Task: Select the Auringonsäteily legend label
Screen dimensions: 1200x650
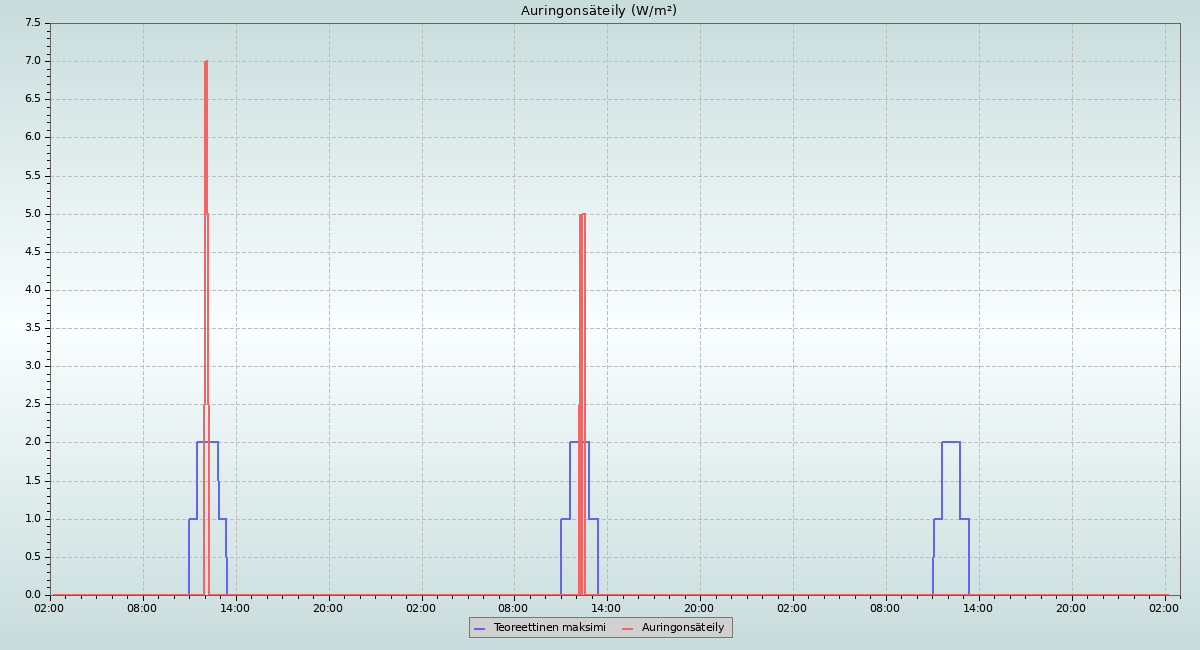Action: click(x=683, y=627)
